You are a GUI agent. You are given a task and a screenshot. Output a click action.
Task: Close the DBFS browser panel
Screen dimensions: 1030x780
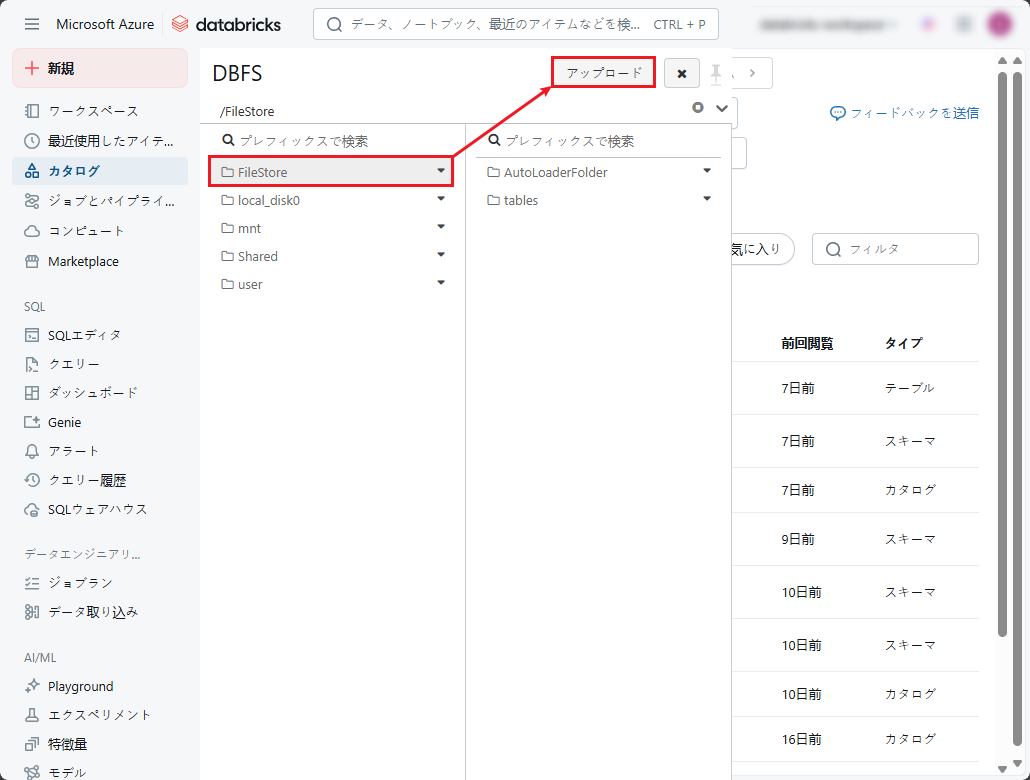point(681,73)
